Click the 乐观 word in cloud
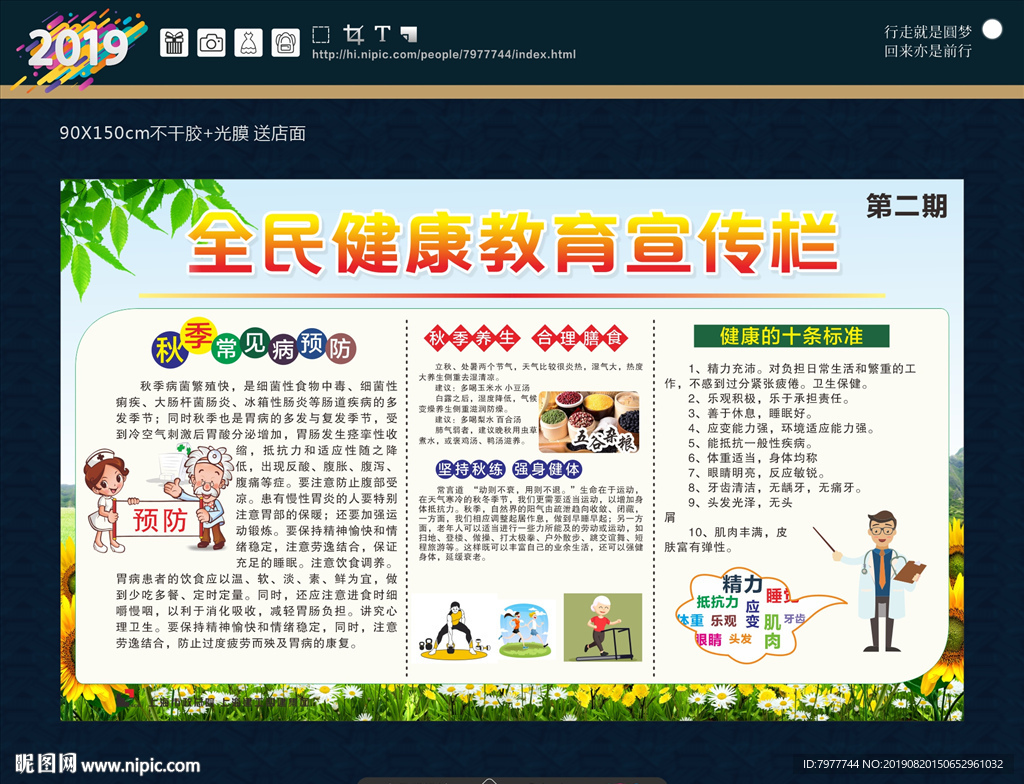This screenshot has width=1024, height=784. point(724,620)
